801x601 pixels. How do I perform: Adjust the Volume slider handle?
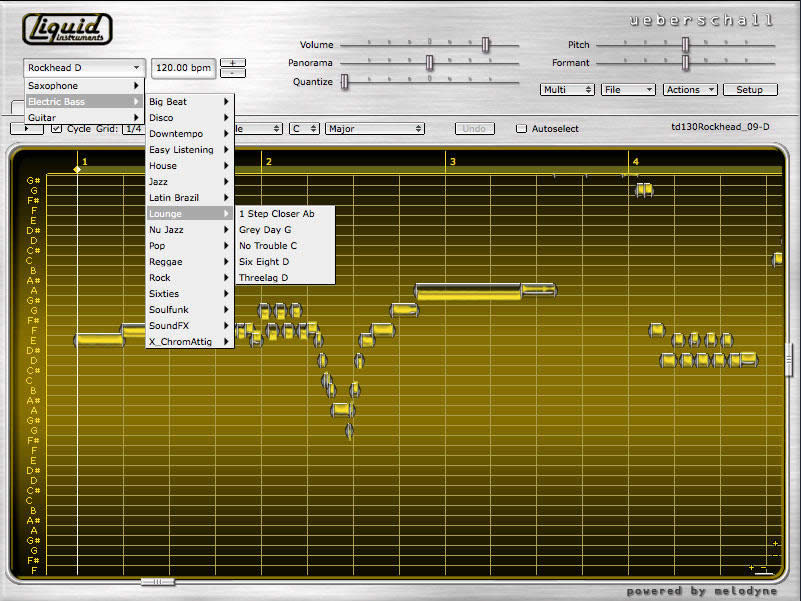485,45
